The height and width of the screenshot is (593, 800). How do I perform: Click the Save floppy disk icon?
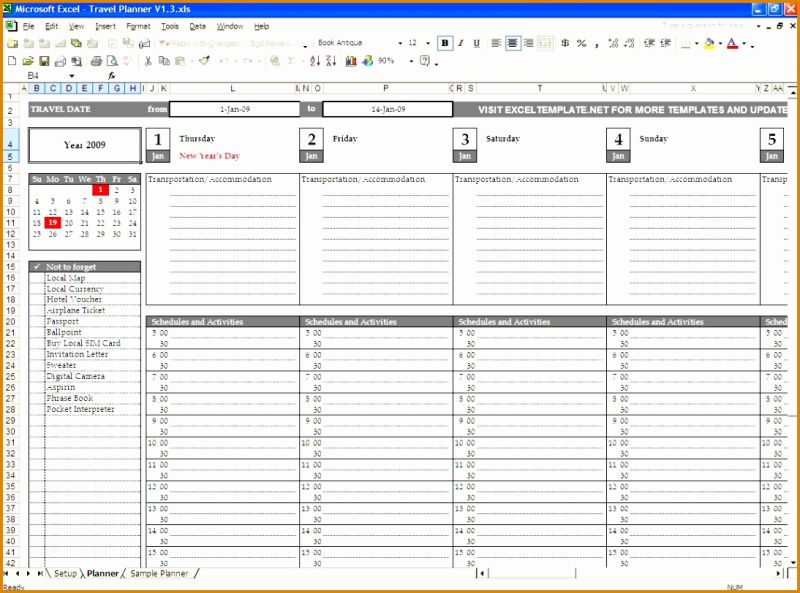[44, 61]
